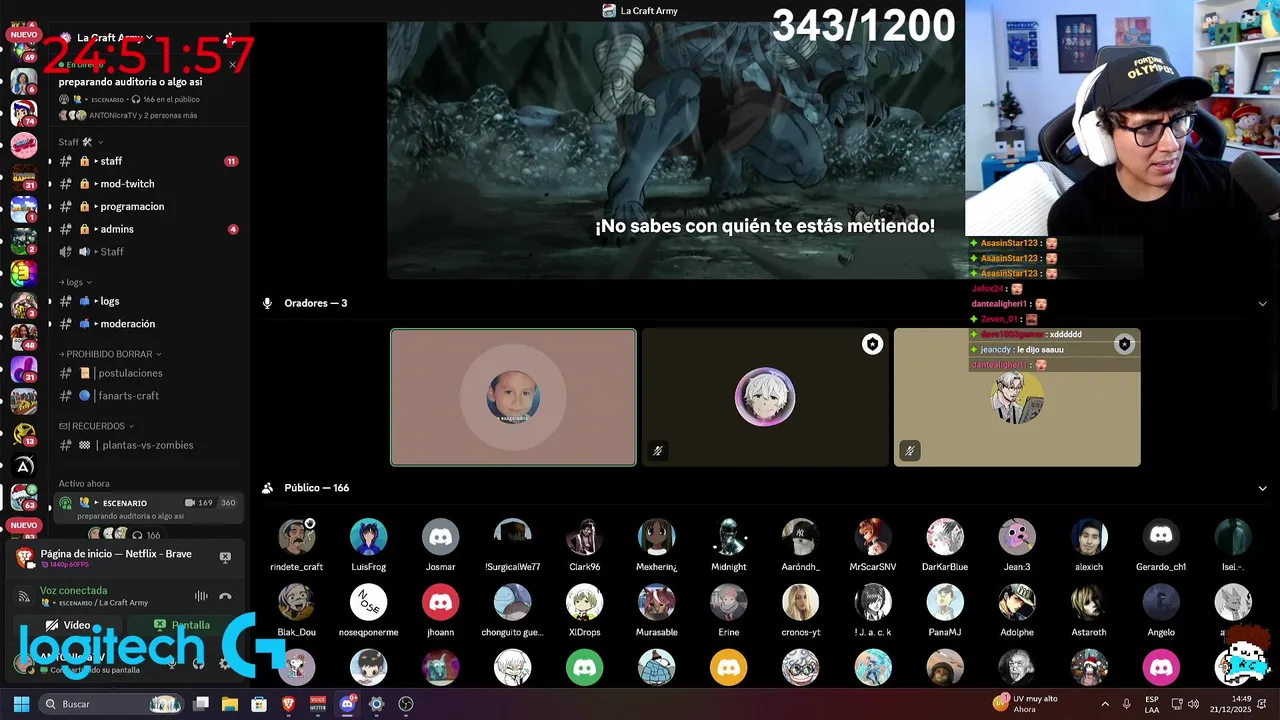Image resolution: width=1280 pixels, height=720 pixels.
Task: Click audience member rindete_craft
Action: 297,545
